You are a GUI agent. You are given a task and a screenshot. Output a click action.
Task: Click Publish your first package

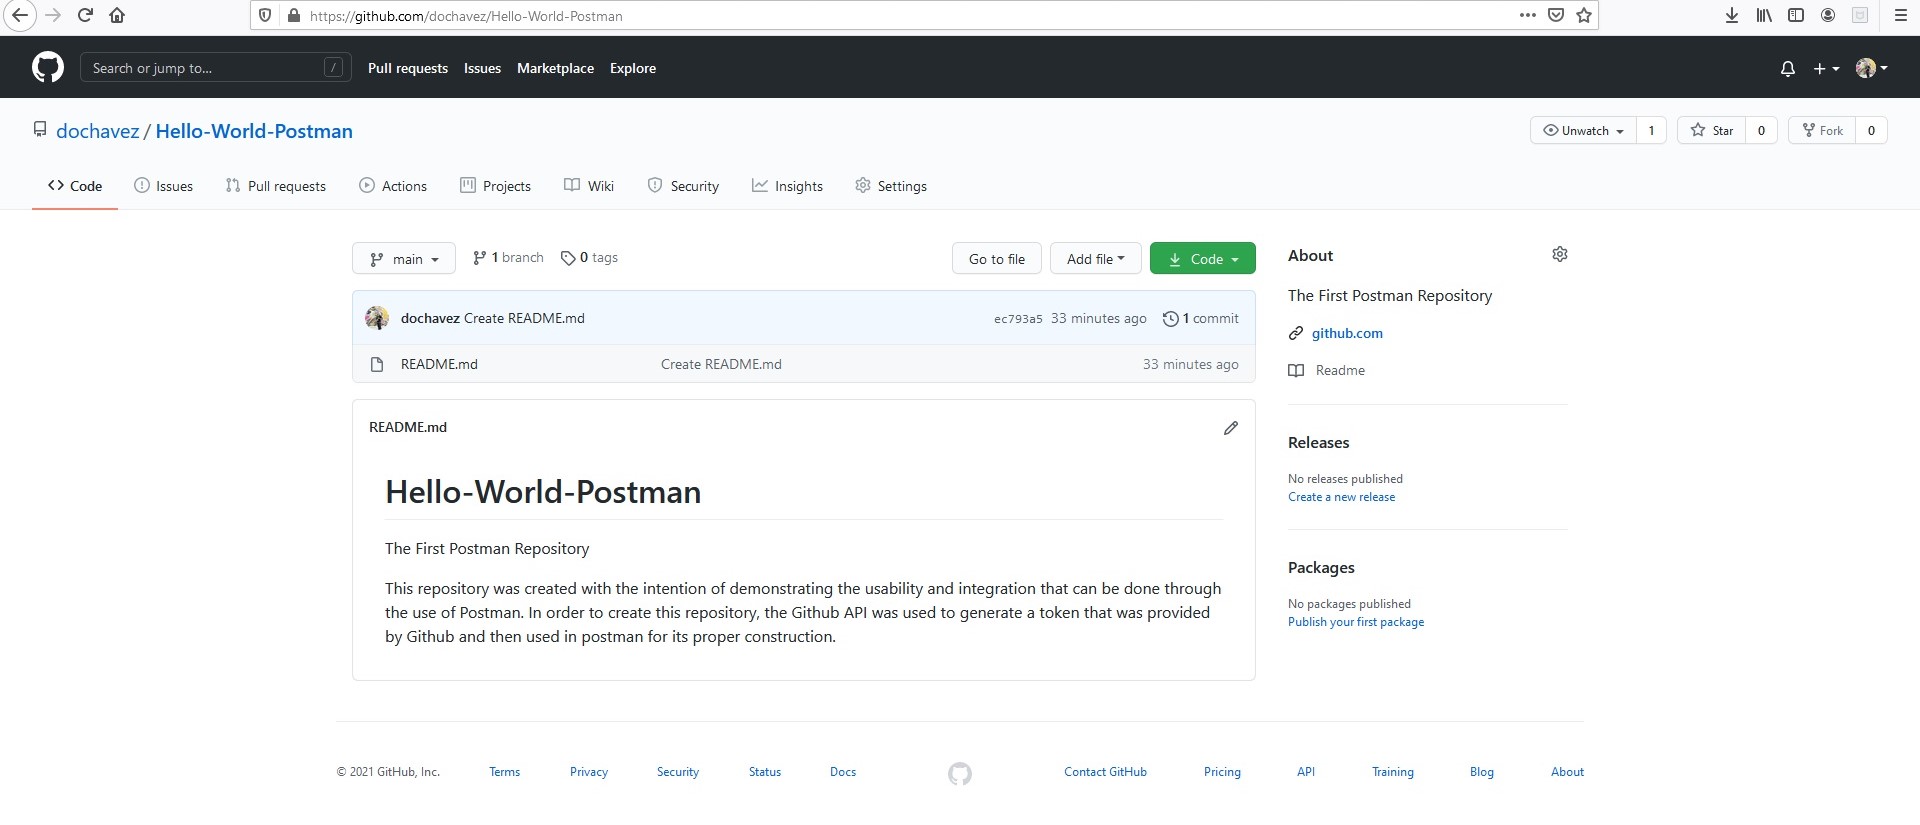[x=1356, y=622]
